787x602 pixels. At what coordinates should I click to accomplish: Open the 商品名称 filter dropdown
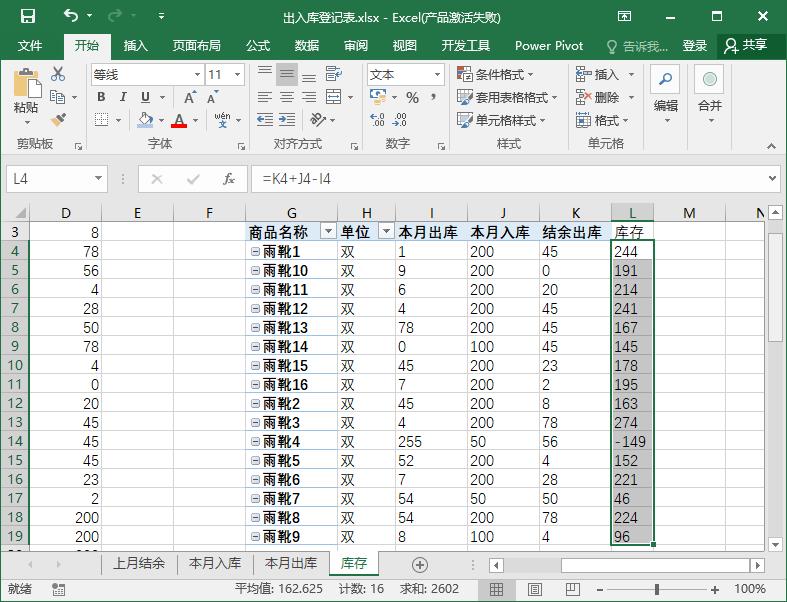(x=328, y=231)
